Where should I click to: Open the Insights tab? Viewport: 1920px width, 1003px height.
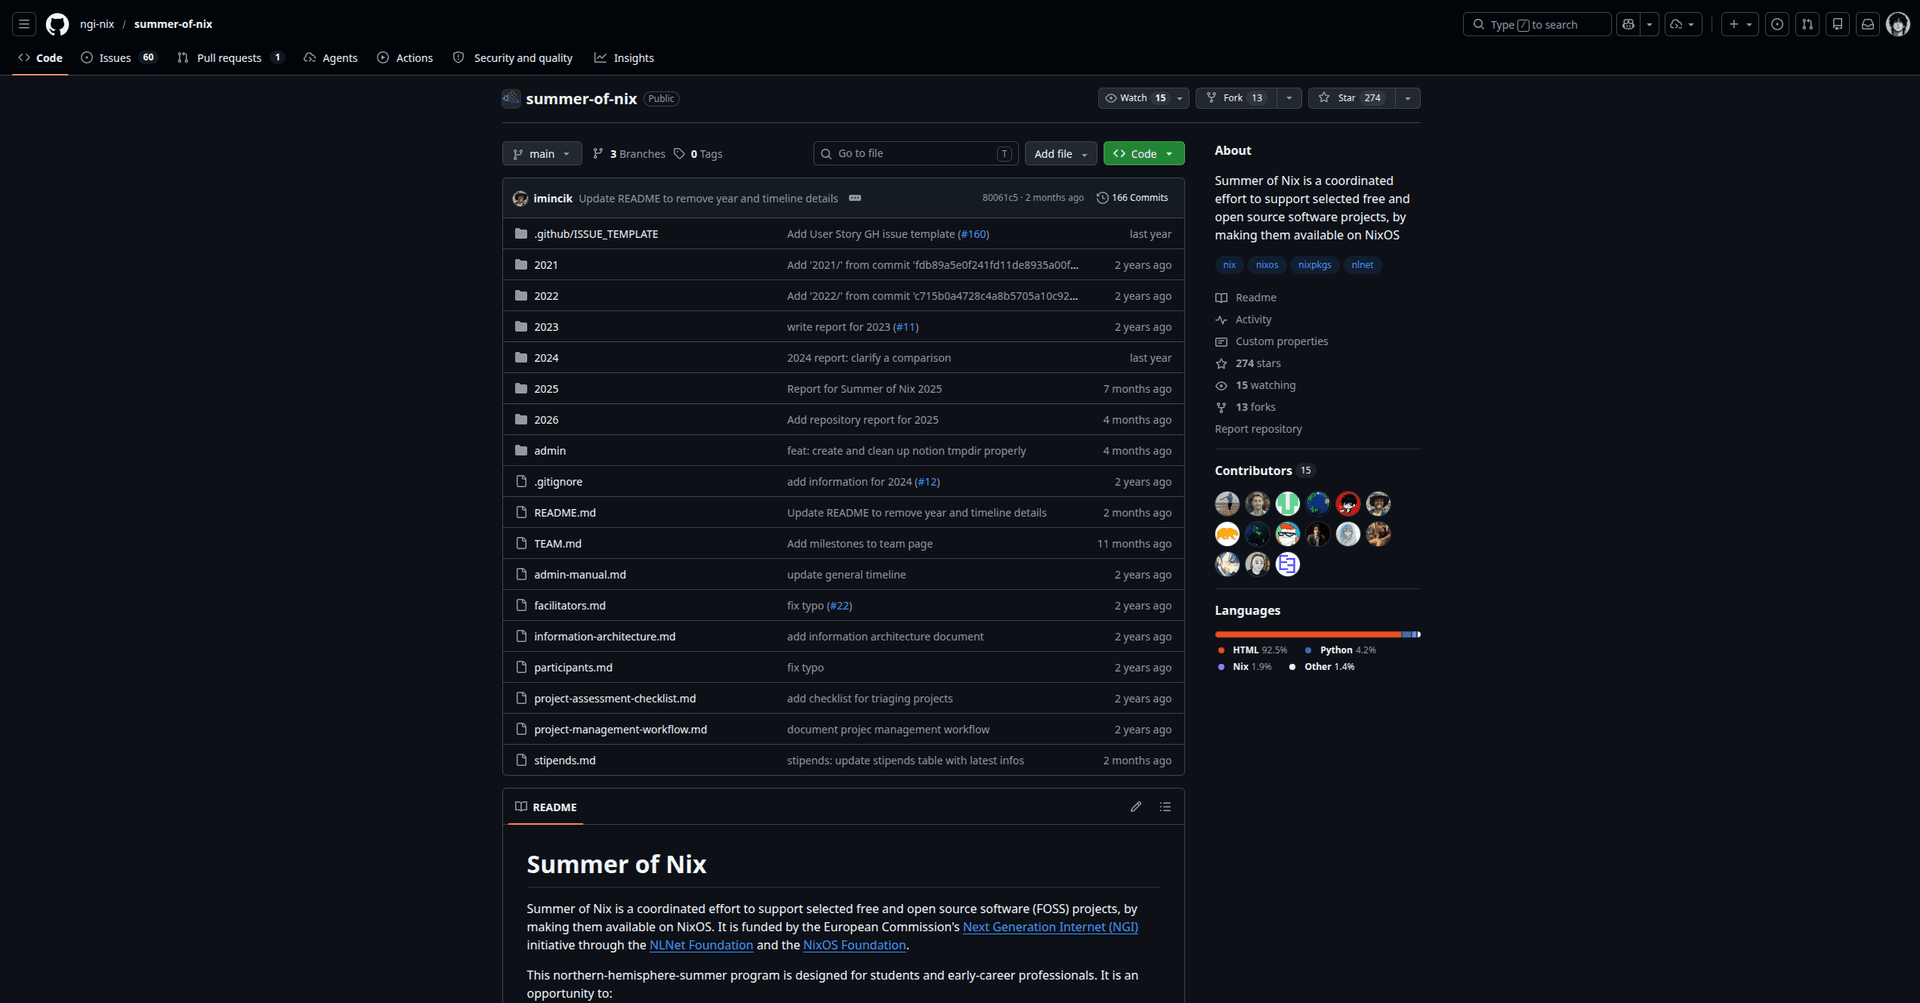click(624, 58)
